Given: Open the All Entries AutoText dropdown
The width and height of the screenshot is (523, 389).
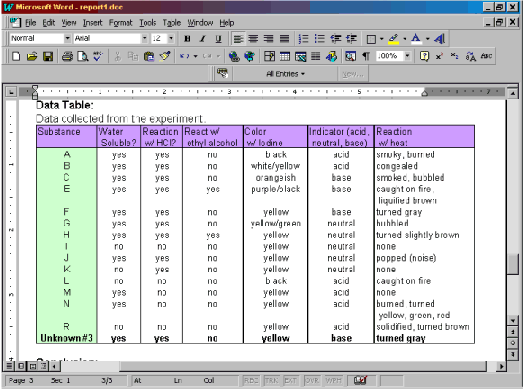Looking at the screenshot, I should coord(285,74).
